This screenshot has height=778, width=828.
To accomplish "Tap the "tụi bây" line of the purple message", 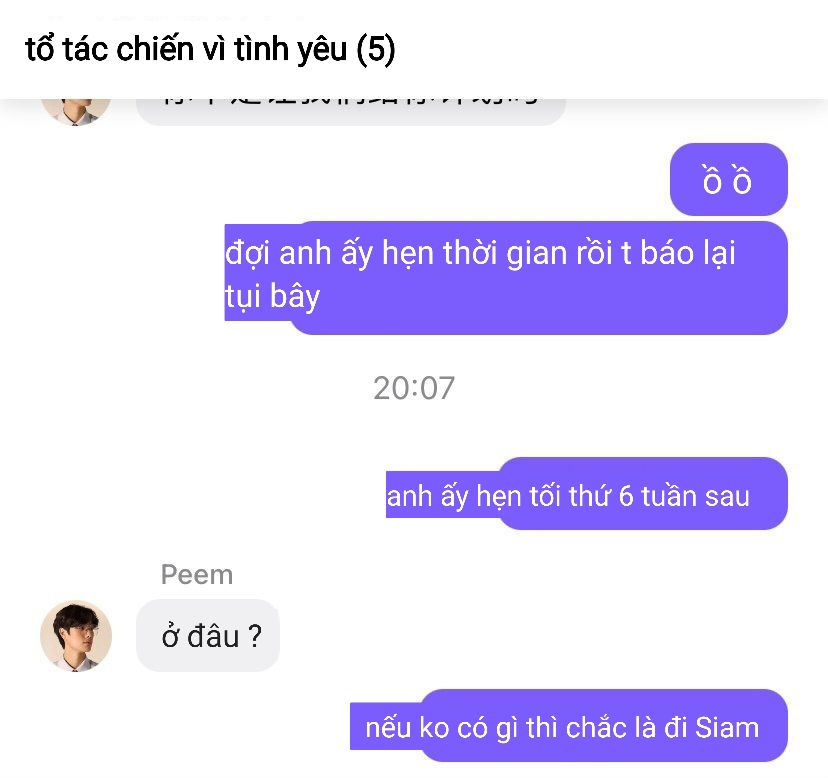I will pyautogui.click(x=272, y=296).
